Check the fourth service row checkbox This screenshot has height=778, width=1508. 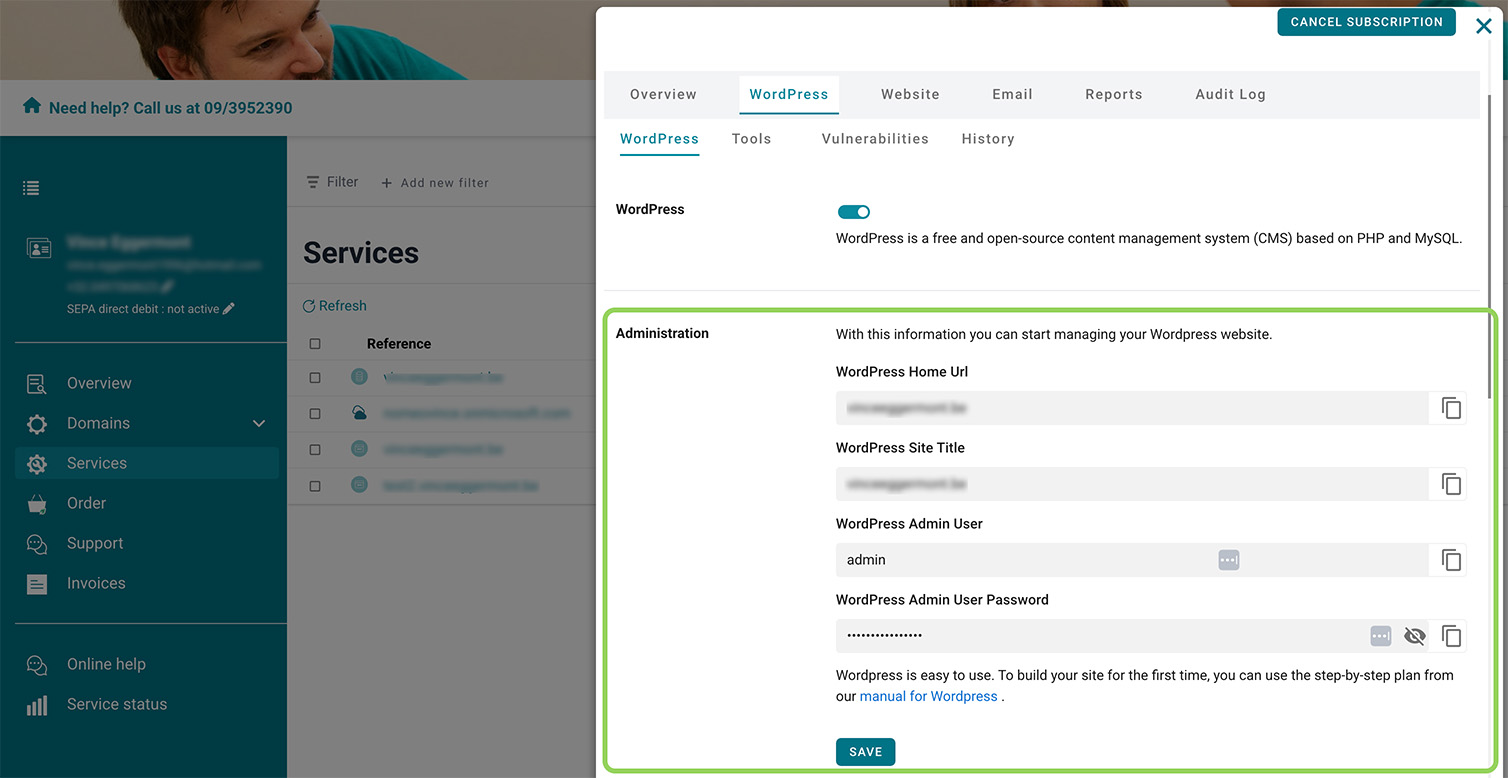coord(315,486)
